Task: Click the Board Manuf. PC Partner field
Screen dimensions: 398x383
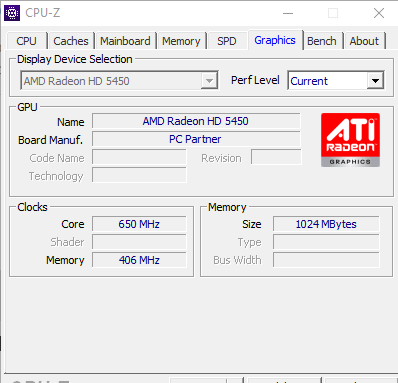Action: point(196,139)
